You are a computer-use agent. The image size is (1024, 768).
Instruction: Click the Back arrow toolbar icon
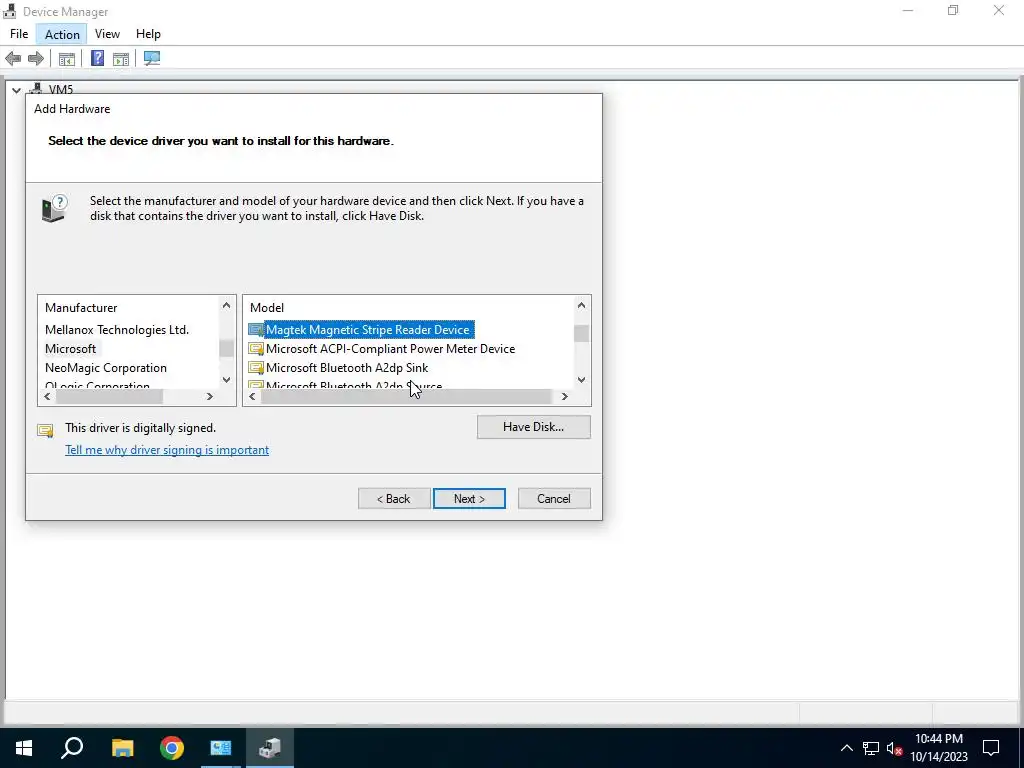(x=13, y=59)
